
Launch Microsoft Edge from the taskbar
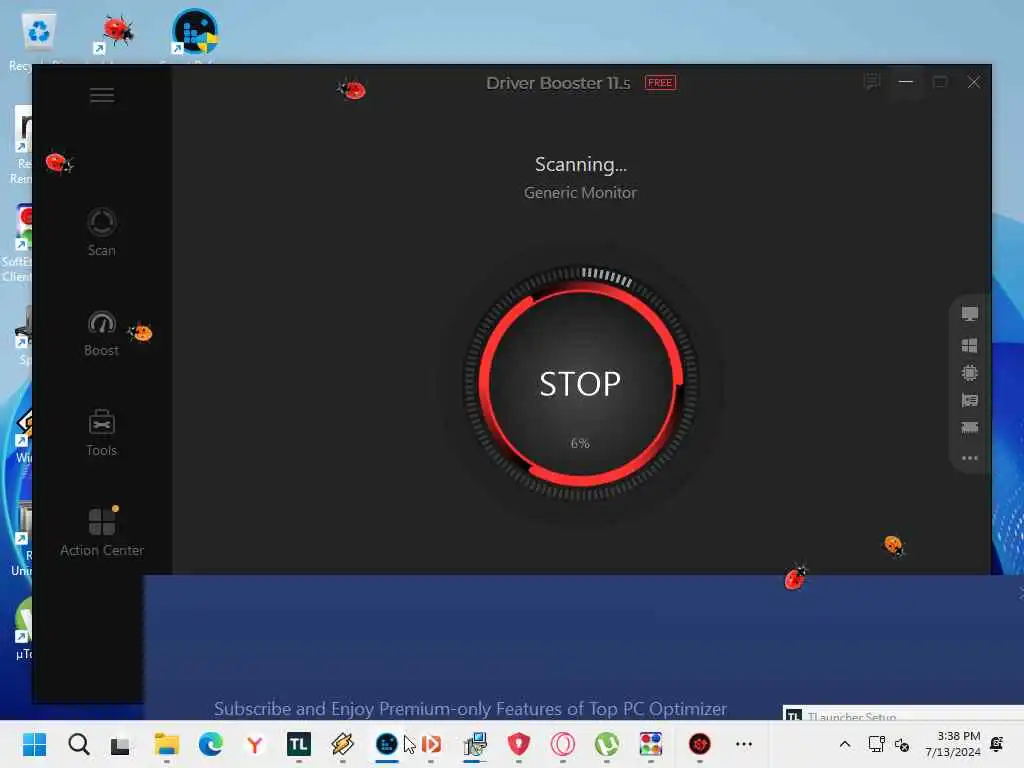210,744
